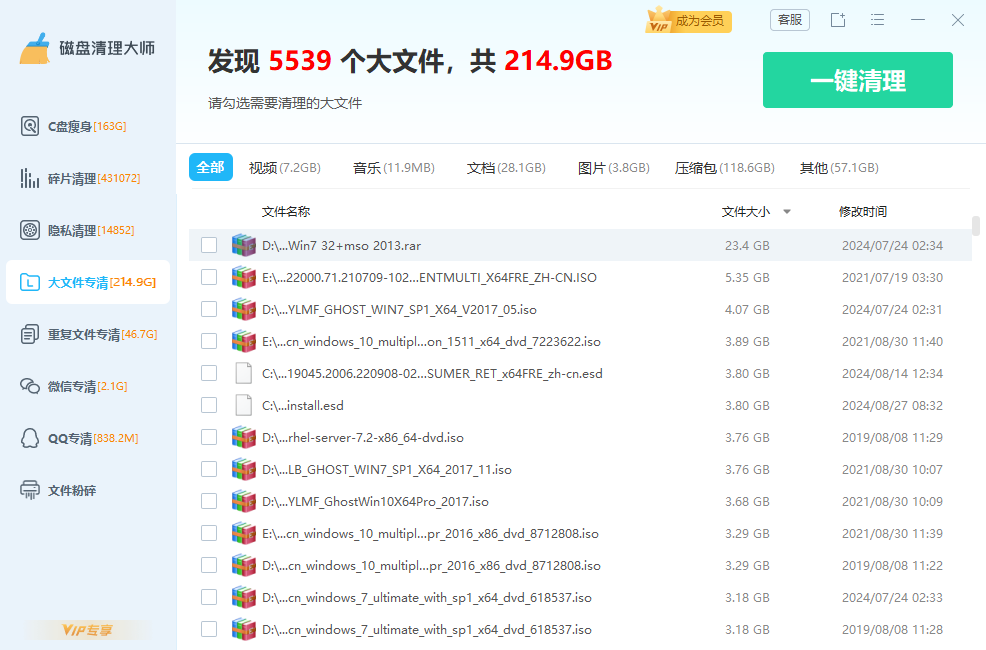
Task: Click the share icon near the top right
Action: (837, 19)
